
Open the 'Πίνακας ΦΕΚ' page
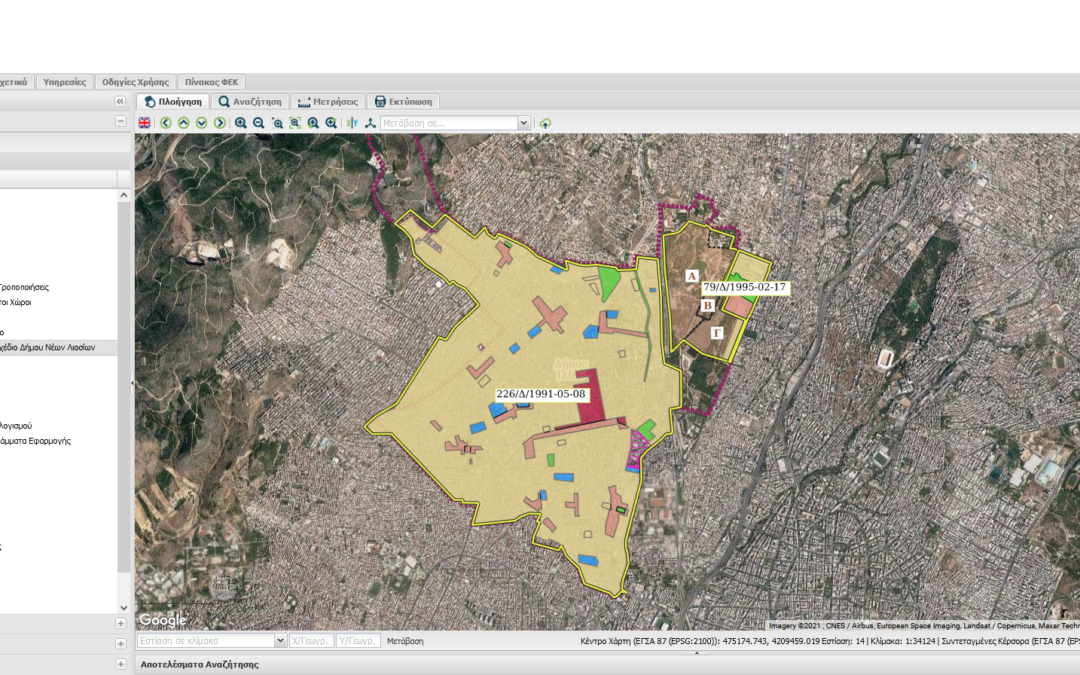click(211, 82)
